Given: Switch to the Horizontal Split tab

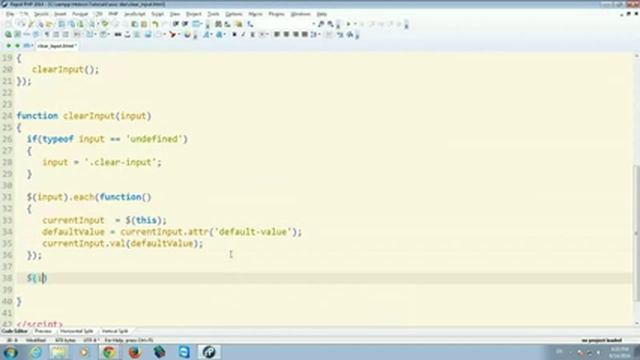Looking at the screenshot, I should point(76,331).
